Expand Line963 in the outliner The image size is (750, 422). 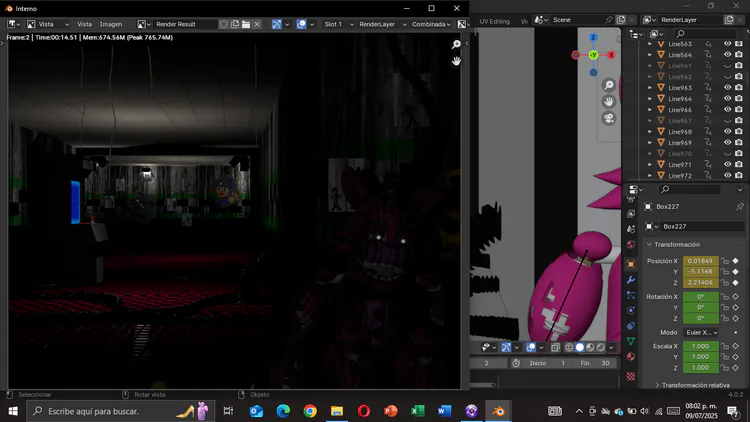click(650, 88)
